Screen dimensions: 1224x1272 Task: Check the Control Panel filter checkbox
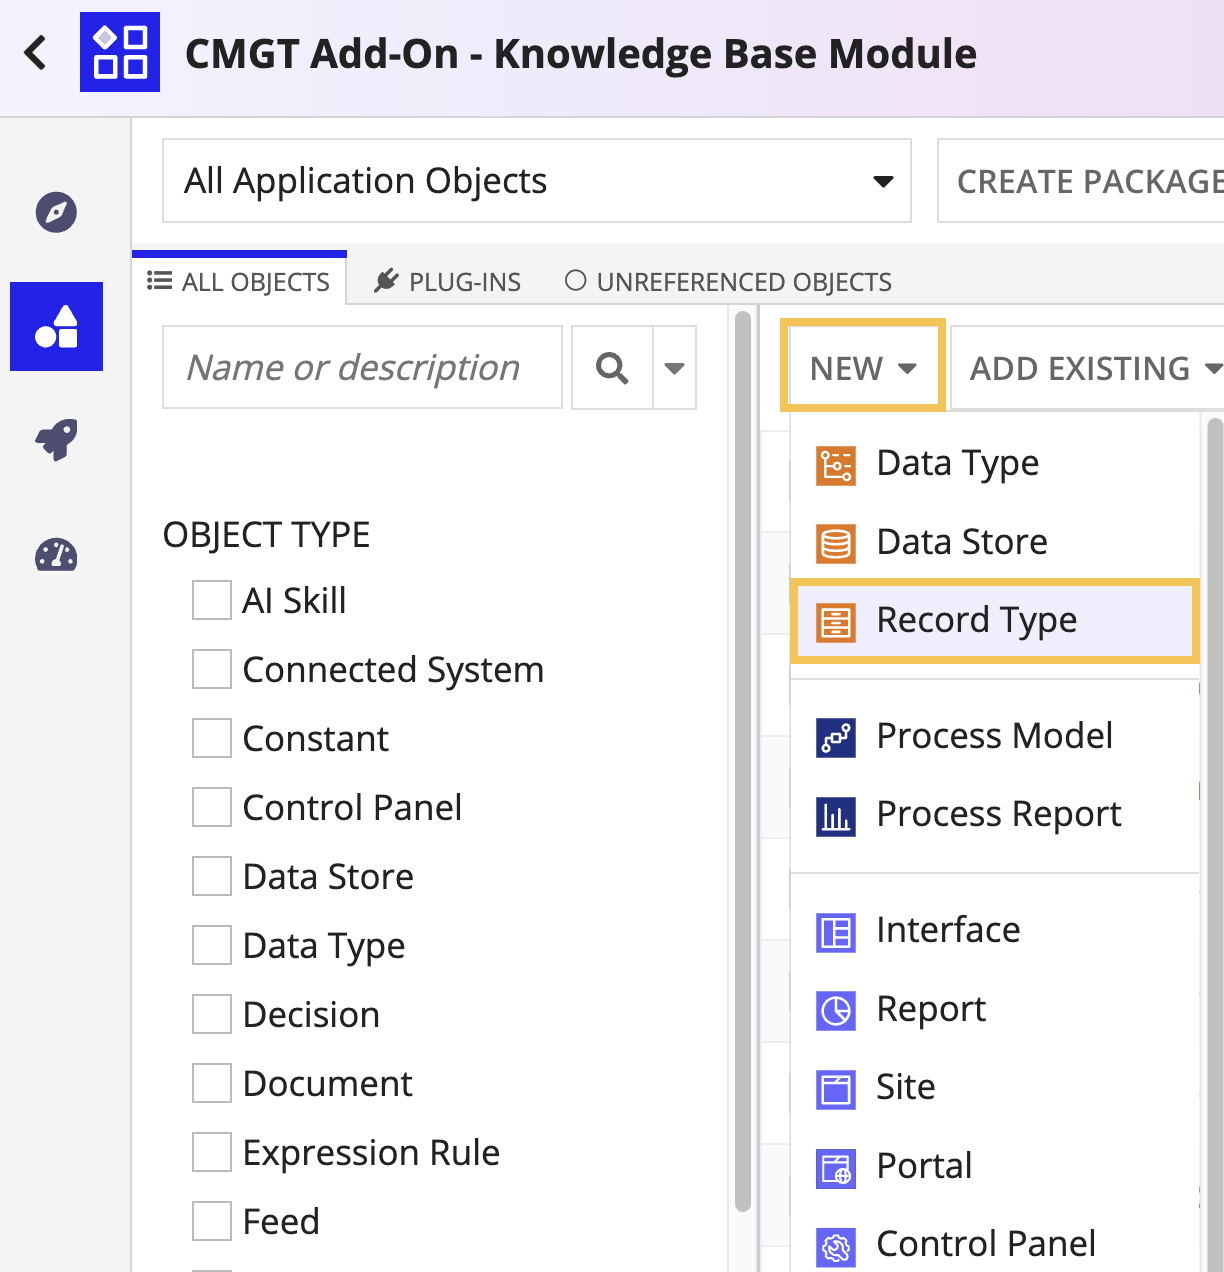[212, 807]
